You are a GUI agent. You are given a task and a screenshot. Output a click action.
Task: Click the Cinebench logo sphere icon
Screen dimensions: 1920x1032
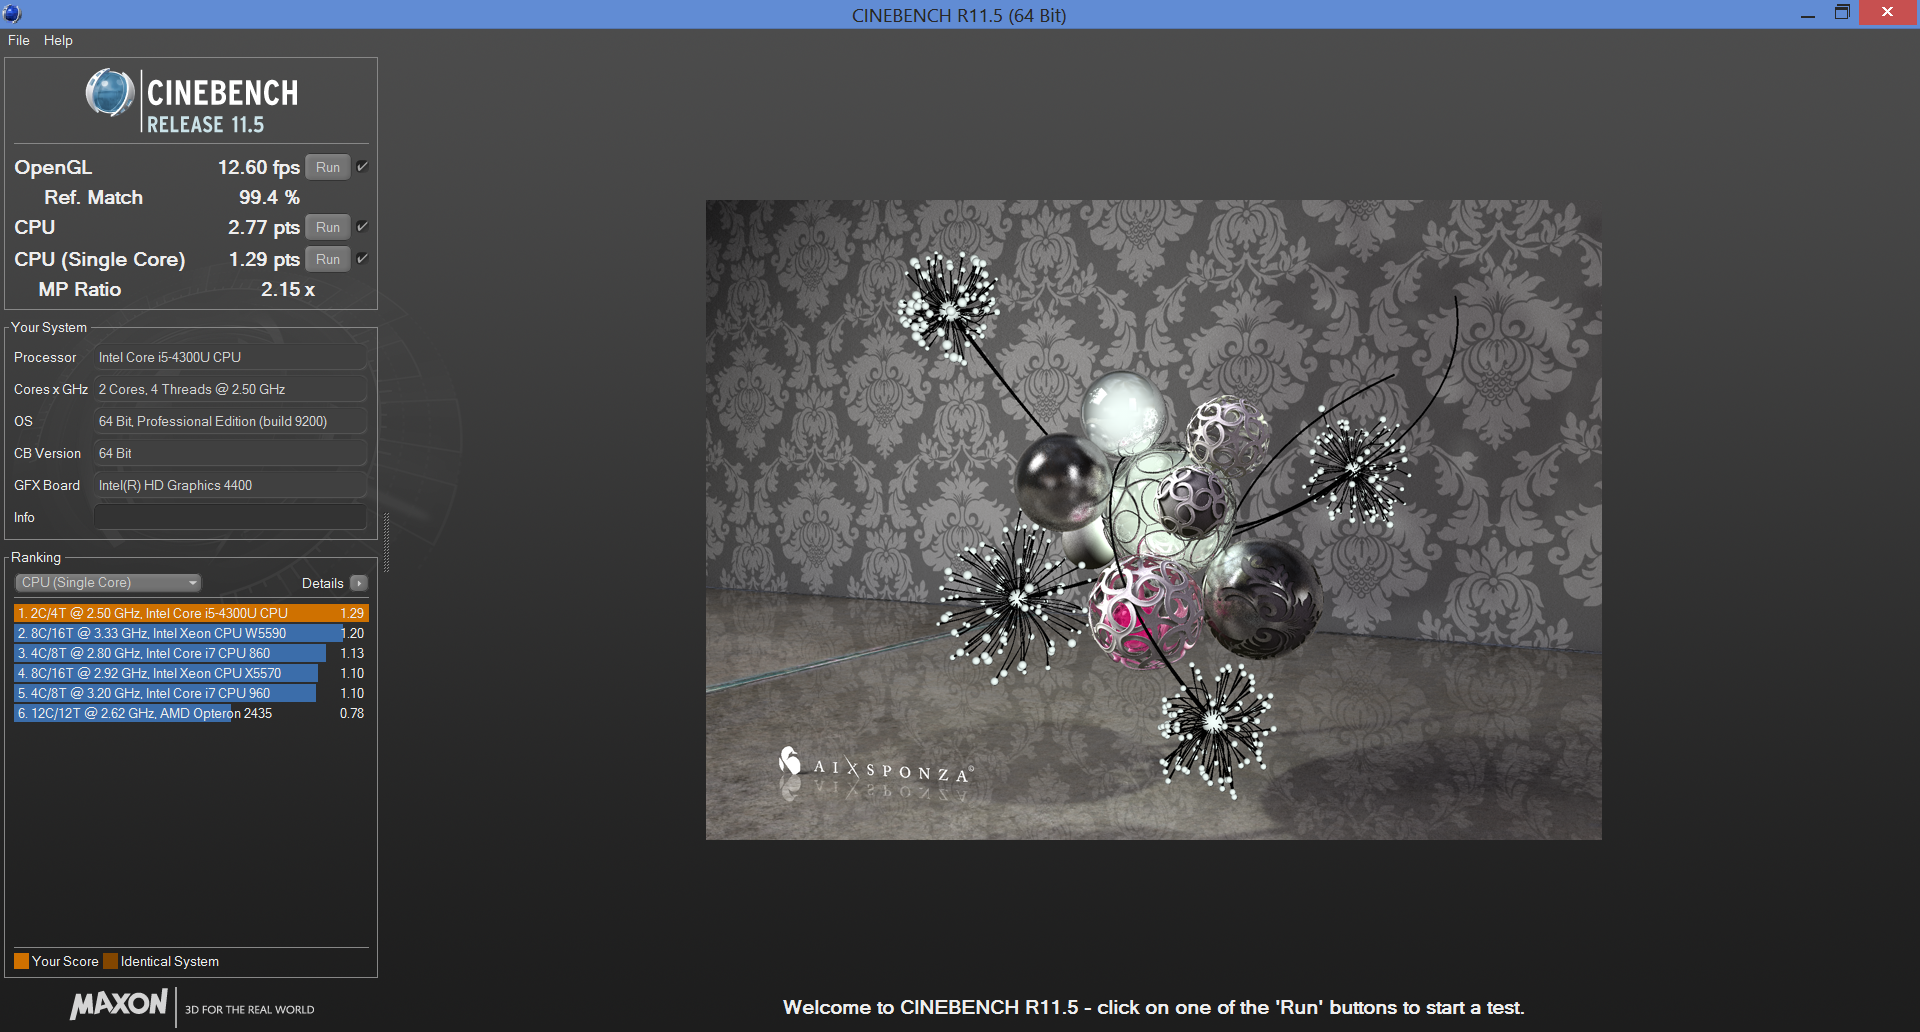pos(109,94)
